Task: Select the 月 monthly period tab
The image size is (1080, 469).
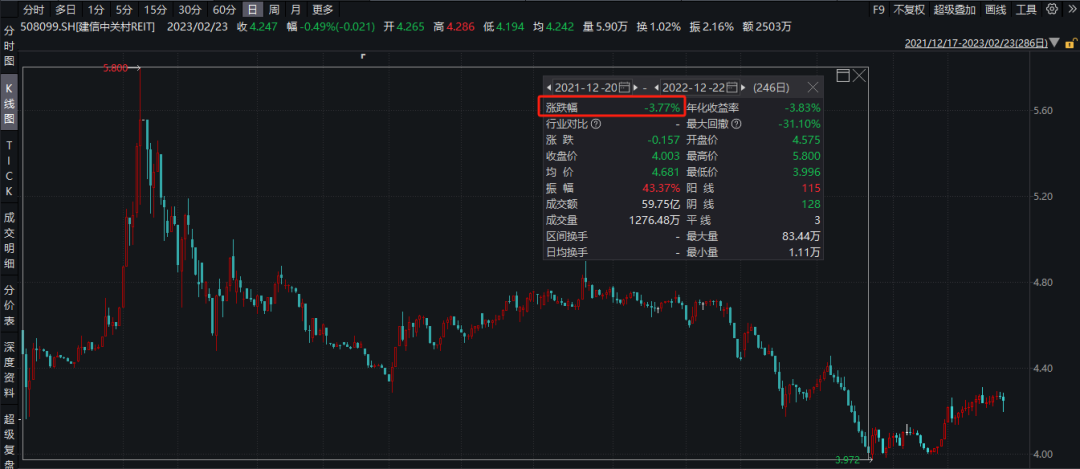Action: (x=295, y=10)
